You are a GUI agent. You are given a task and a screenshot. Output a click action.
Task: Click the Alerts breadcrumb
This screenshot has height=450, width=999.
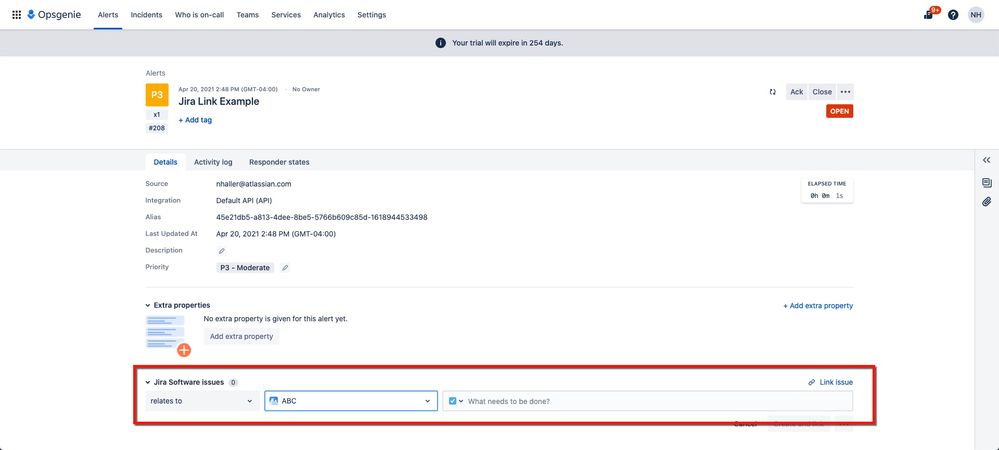[x=155, y=73]
